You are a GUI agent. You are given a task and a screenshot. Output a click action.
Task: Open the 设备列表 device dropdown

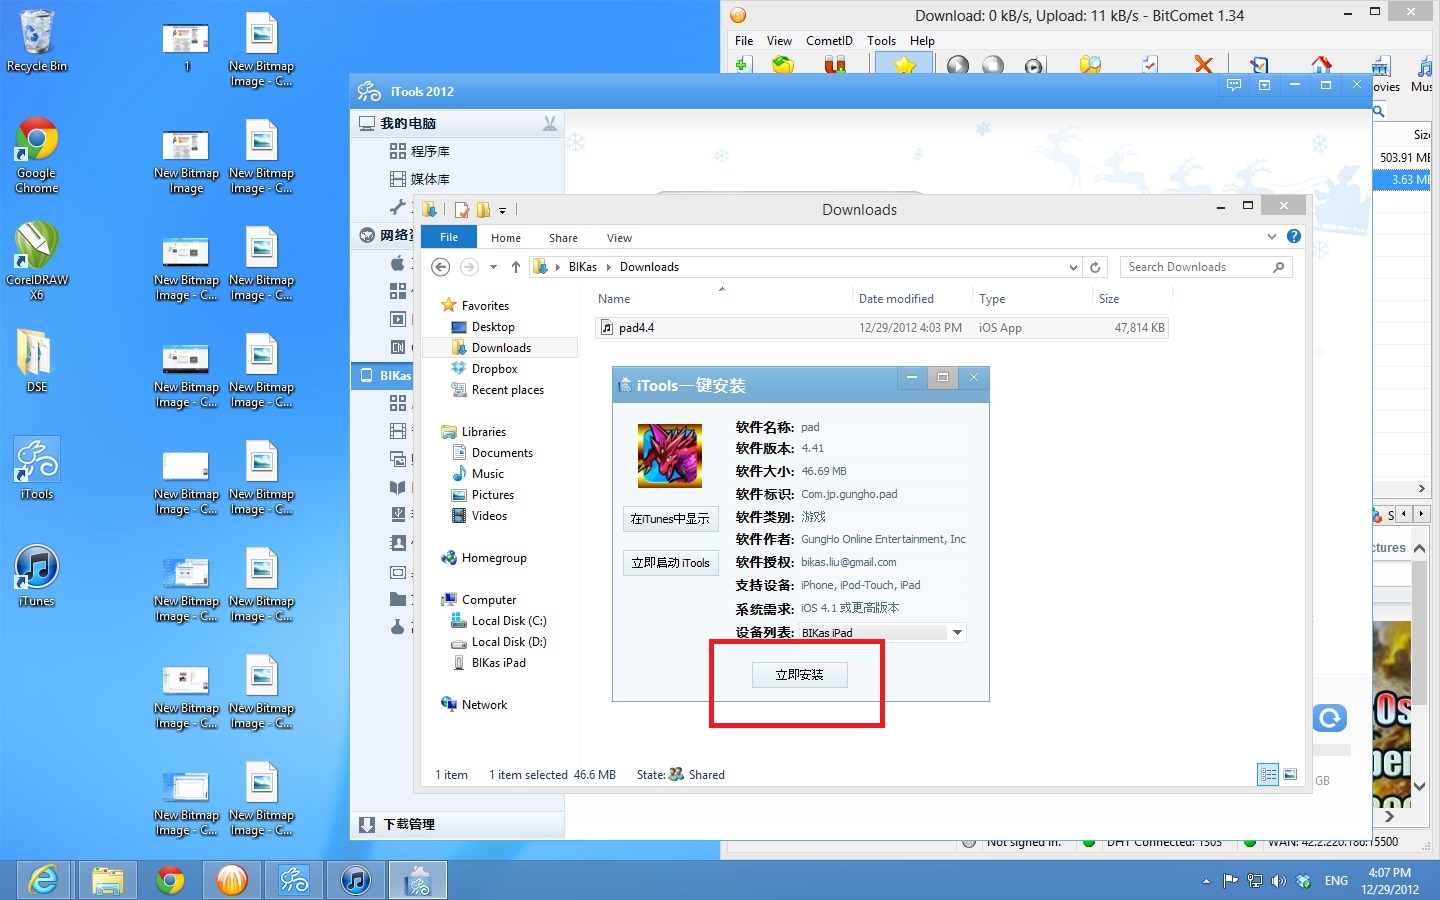[x=957, y=632]
